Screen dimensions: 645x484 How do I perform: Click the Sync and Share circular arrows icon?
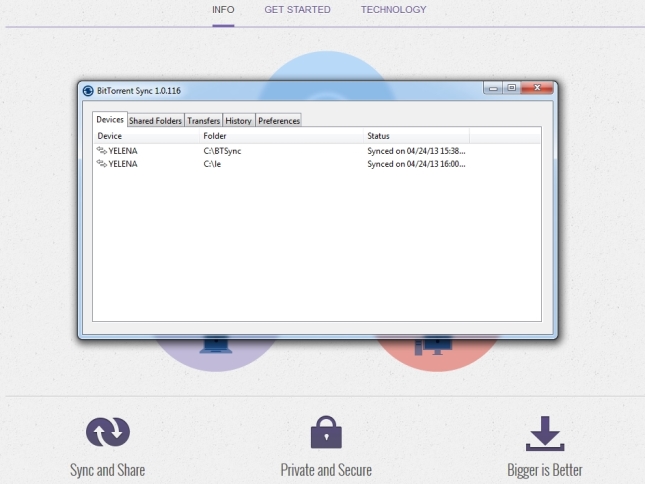coord(108,432)
